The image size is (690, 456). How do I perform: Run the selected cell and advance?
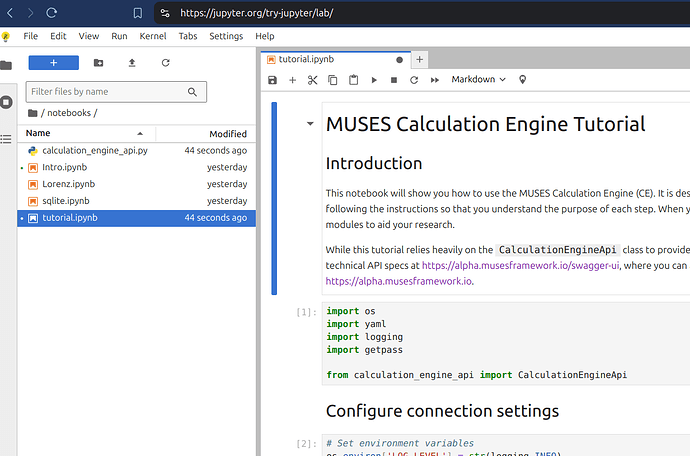click(374, 80)
